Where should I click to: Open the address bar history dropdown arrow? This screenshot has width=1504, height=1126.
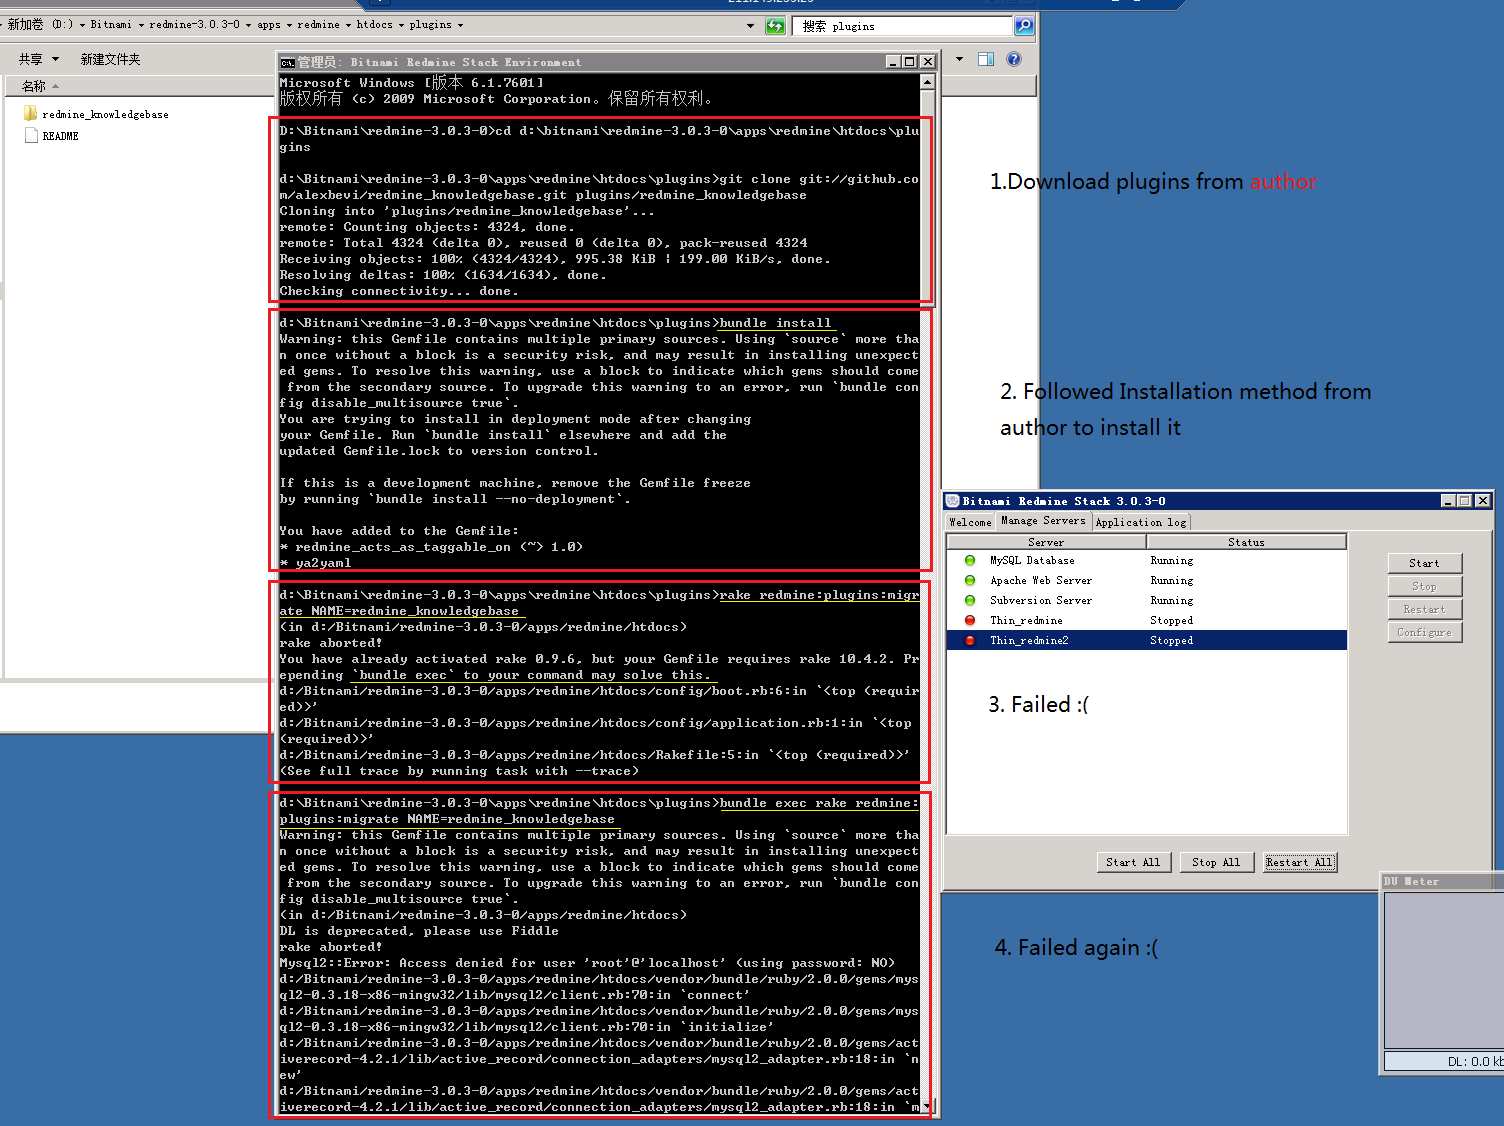point(751,26)
